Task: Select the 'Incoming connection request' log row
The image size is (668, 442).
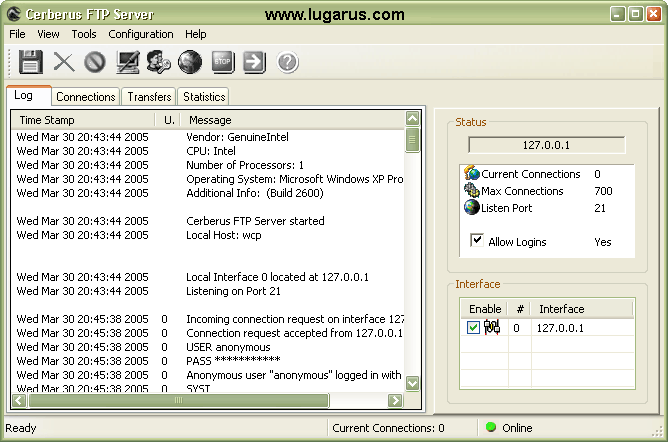Action: (x=209, y=319)
